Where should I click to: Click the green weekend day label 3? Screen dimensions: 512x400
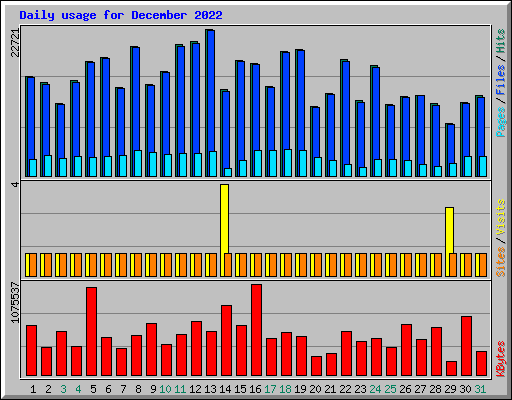tap(63, 389)
